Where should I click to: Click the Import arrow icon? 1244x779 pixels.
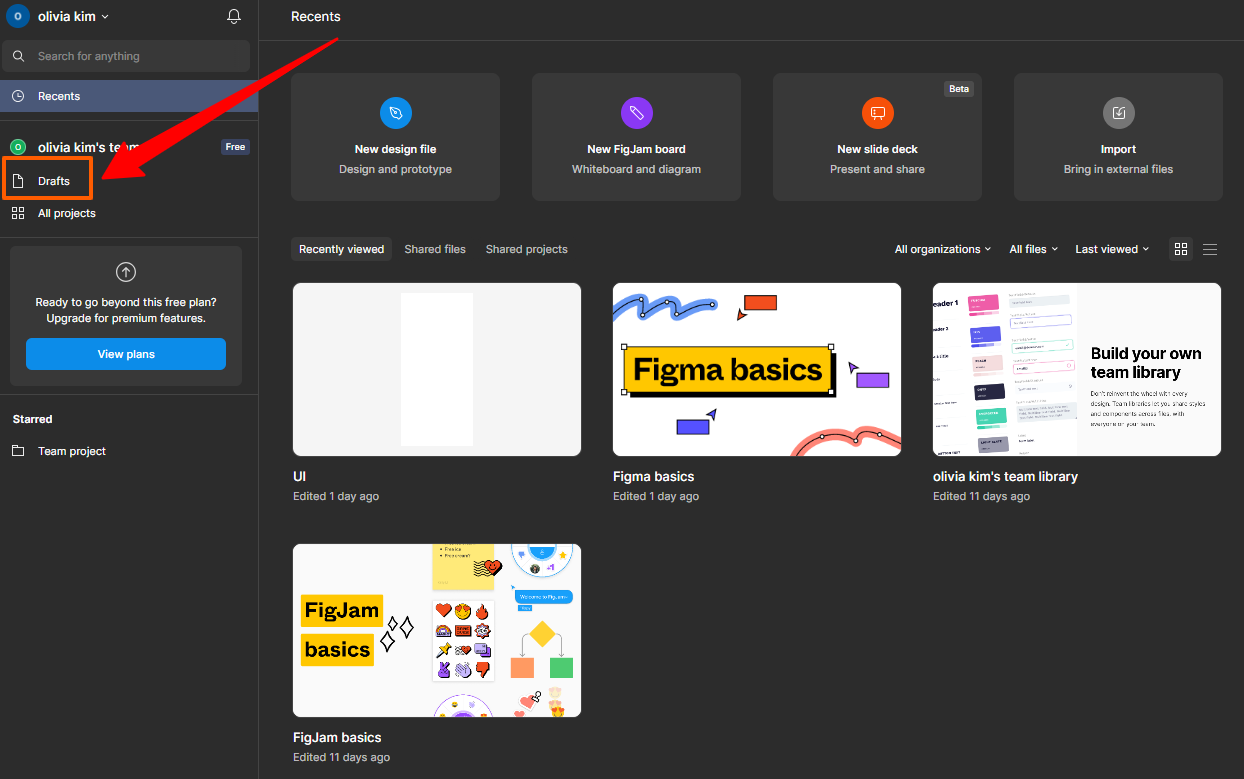pyautogui.click(x=1118, y=113)
